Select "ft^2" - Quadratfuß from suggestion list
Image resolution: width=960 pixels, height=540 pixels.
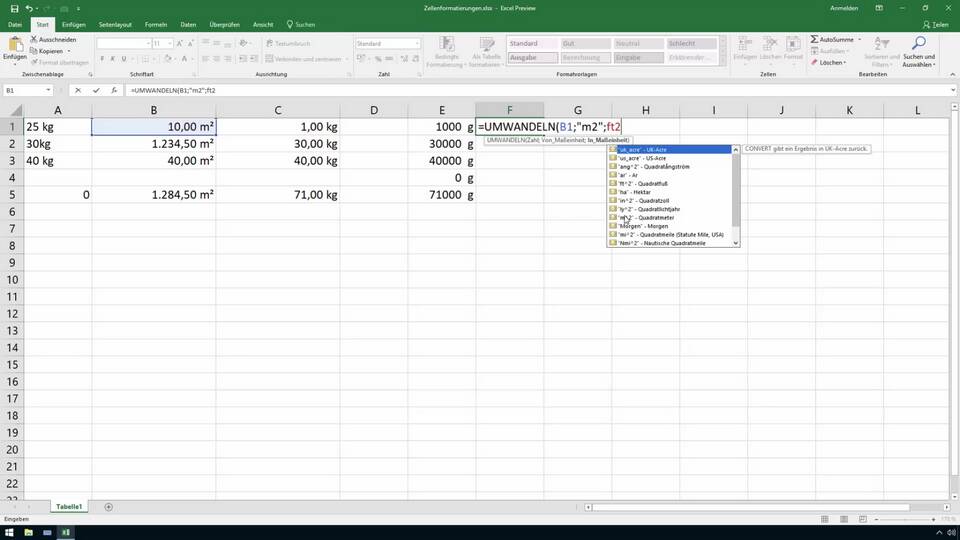tap(642, 183)
